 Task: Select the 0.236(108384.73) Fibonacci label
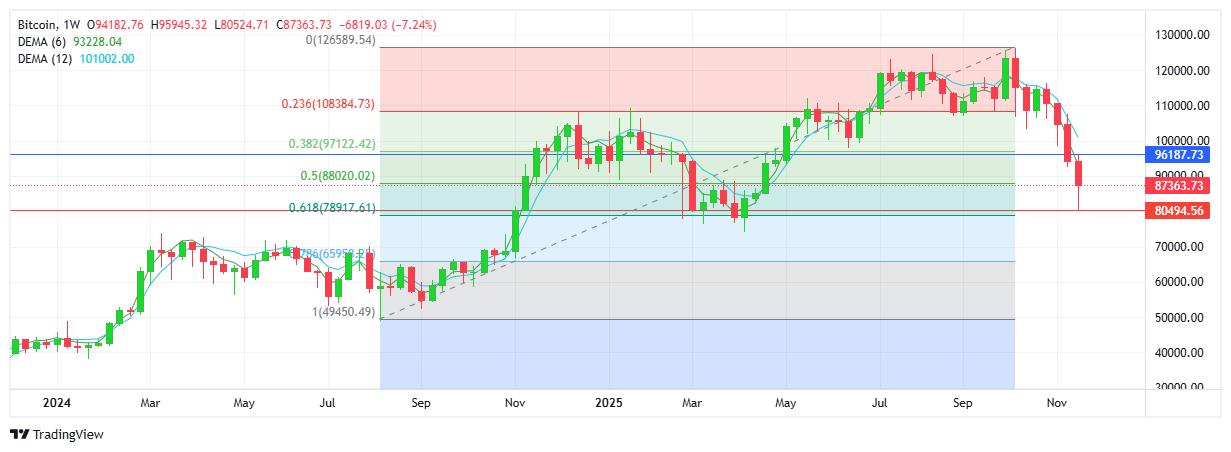click(328, 103)
